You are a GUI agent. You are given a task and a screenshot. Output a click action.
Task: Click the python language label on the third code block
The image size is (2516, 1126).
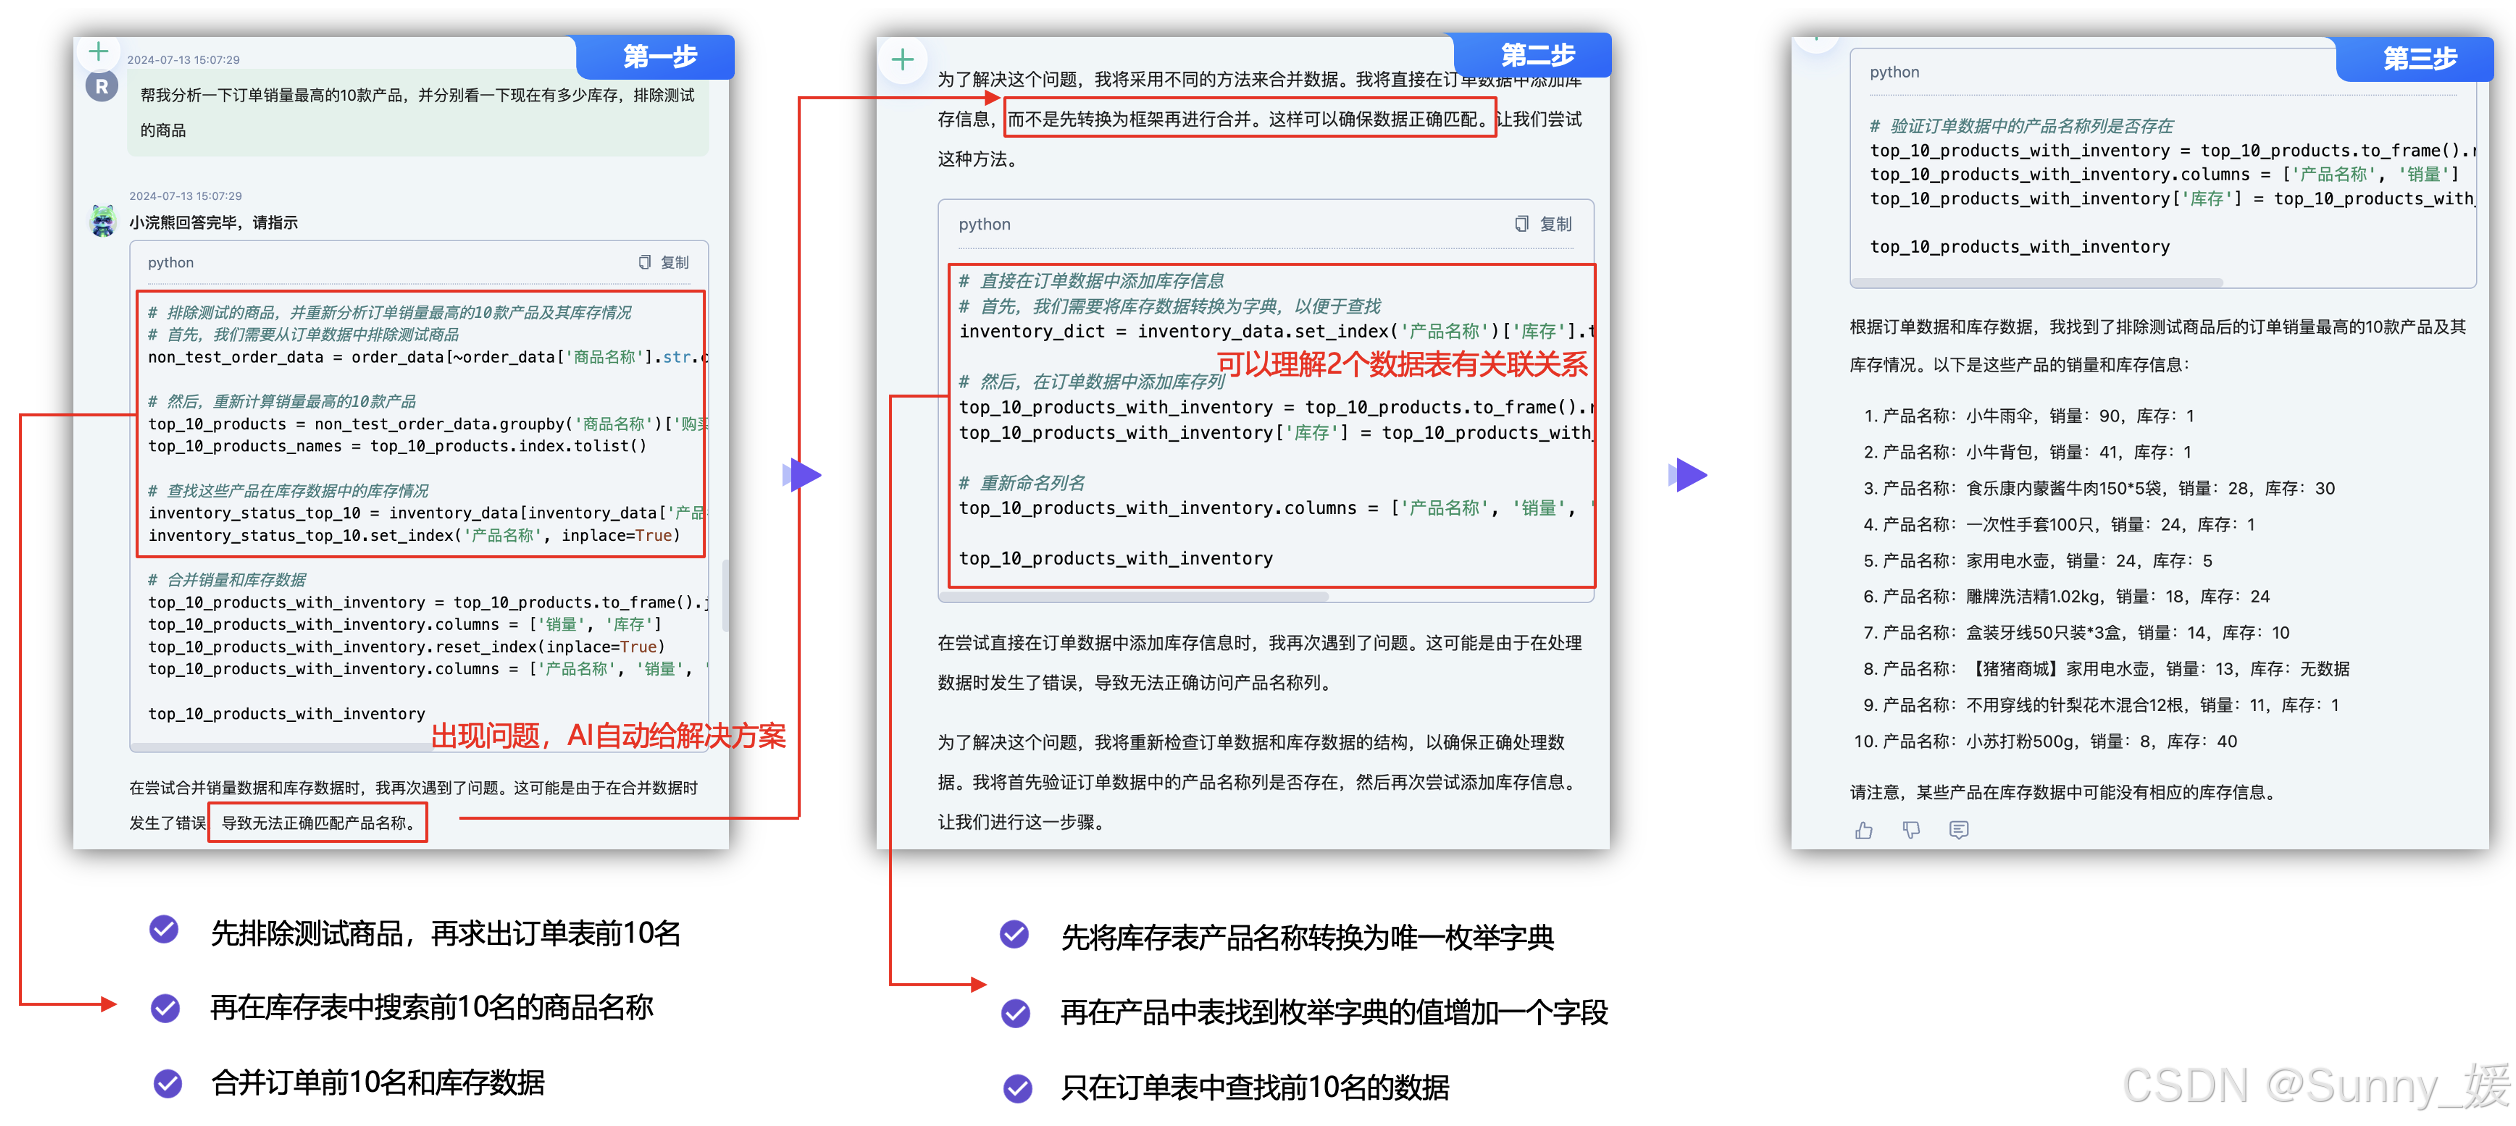(1895, 71)
